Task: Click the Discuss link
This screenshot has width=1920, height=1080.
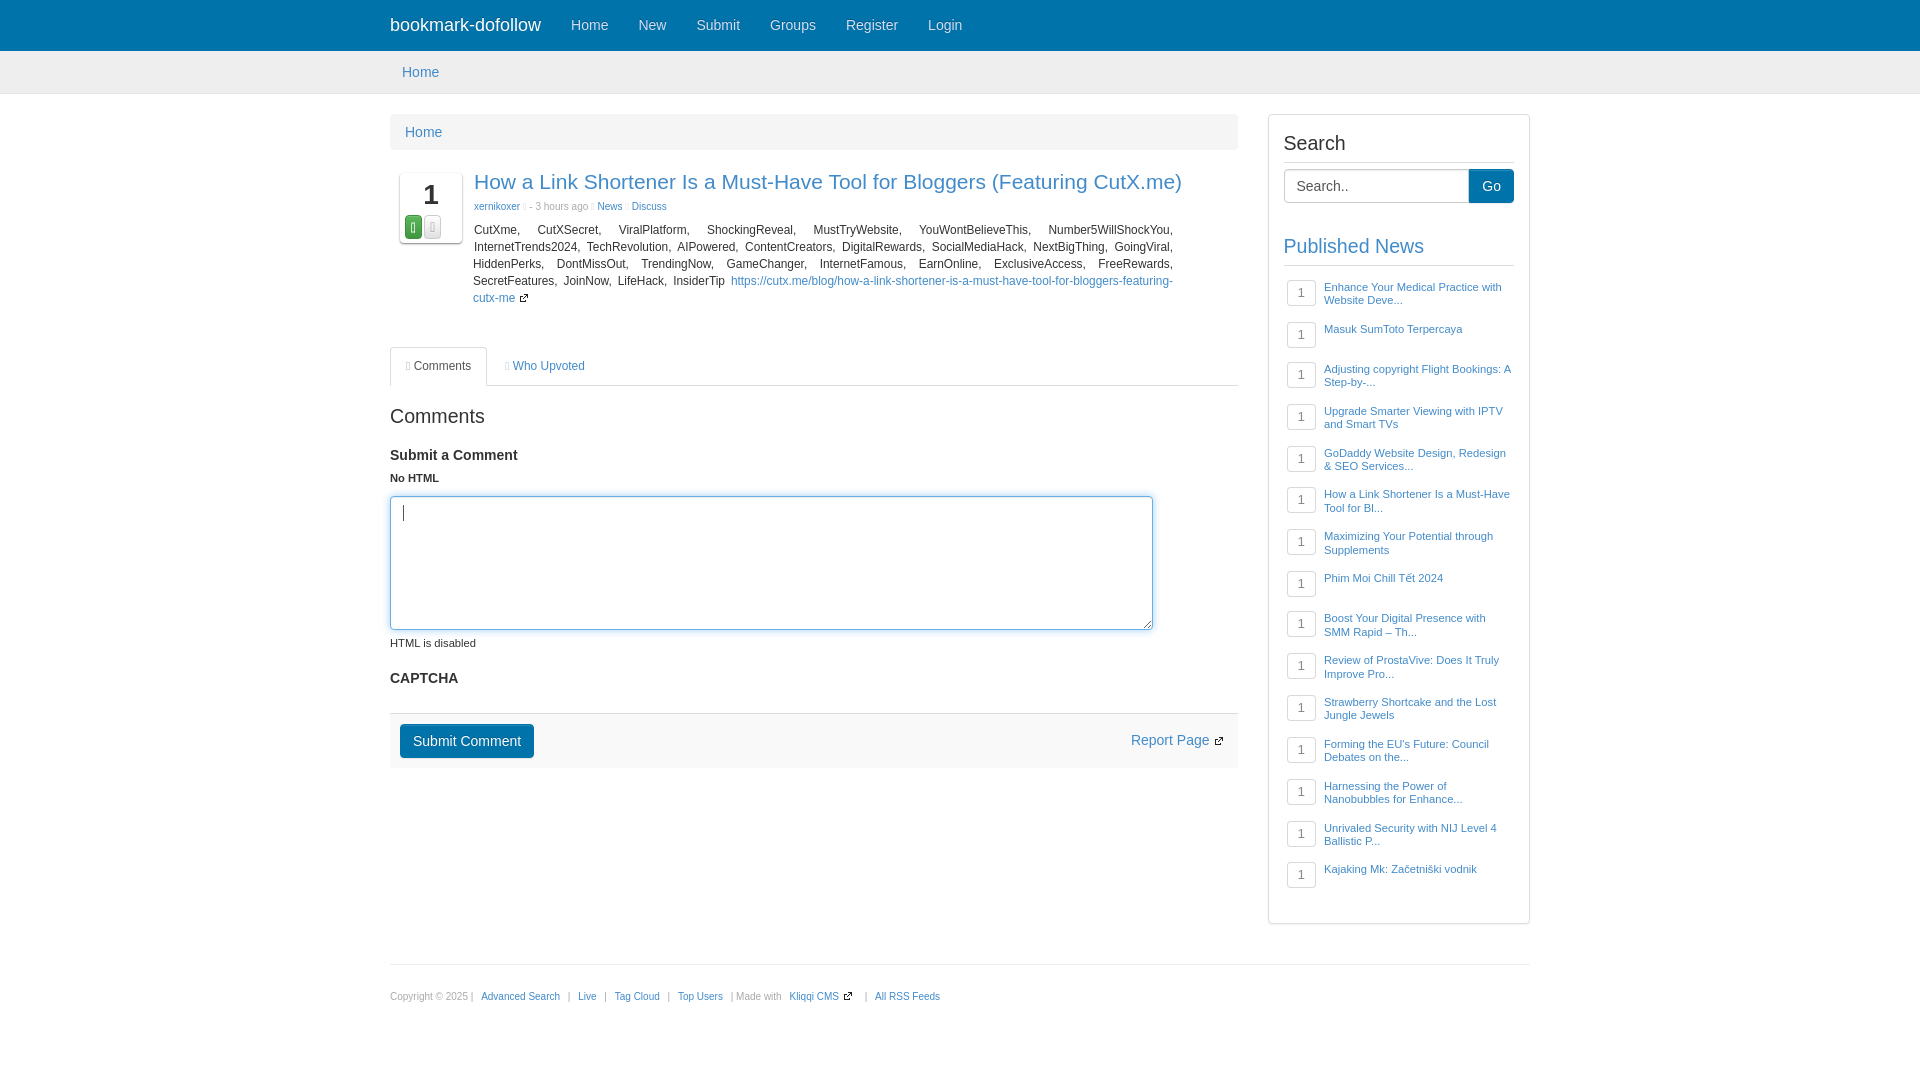Action: tap(649, 207)
